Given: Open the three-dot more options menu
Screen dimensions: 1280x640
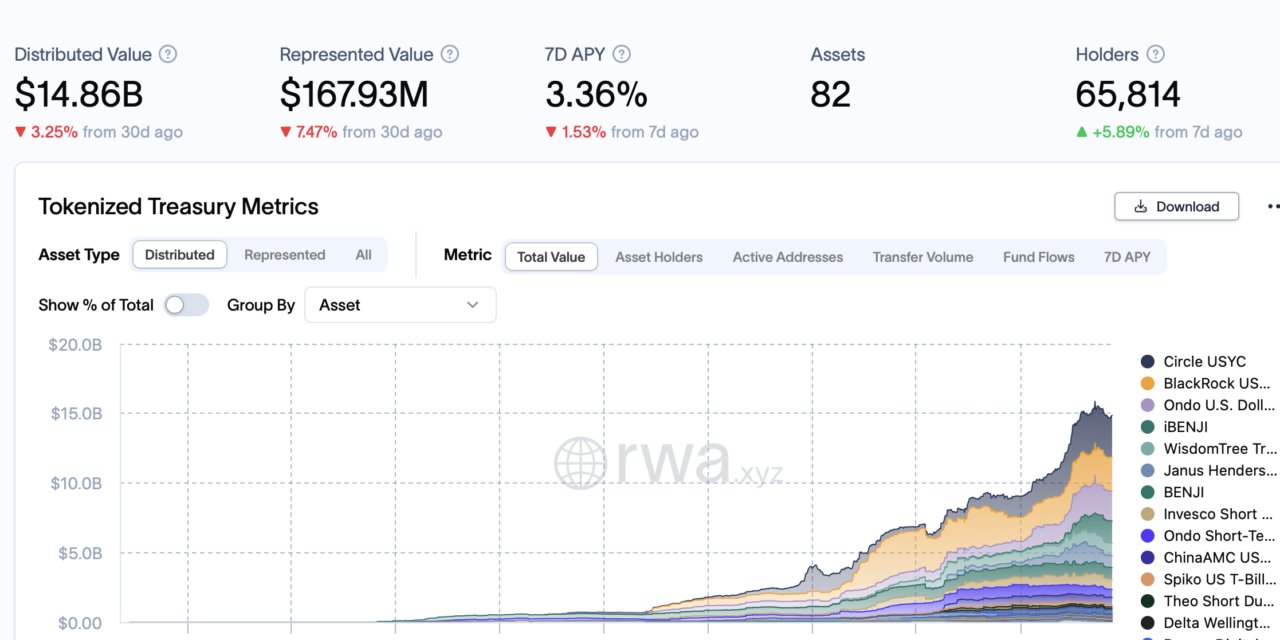Looking at the screenshot, I should click(x=1272, y=207).
